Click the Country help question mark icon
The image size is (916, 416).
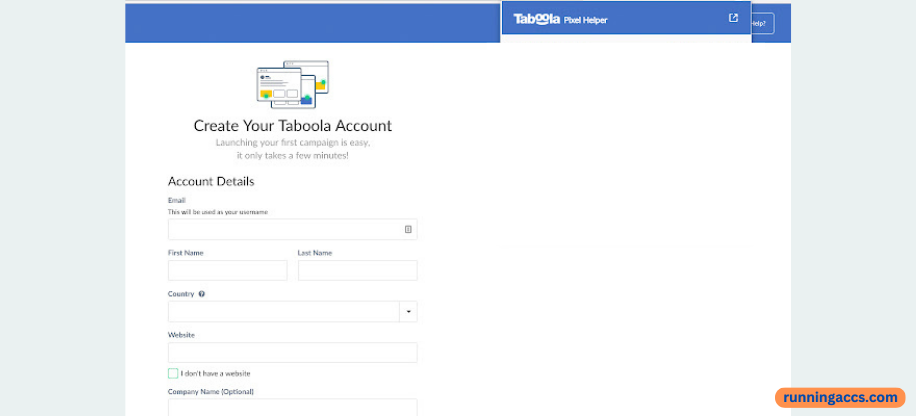coord(202,294)
